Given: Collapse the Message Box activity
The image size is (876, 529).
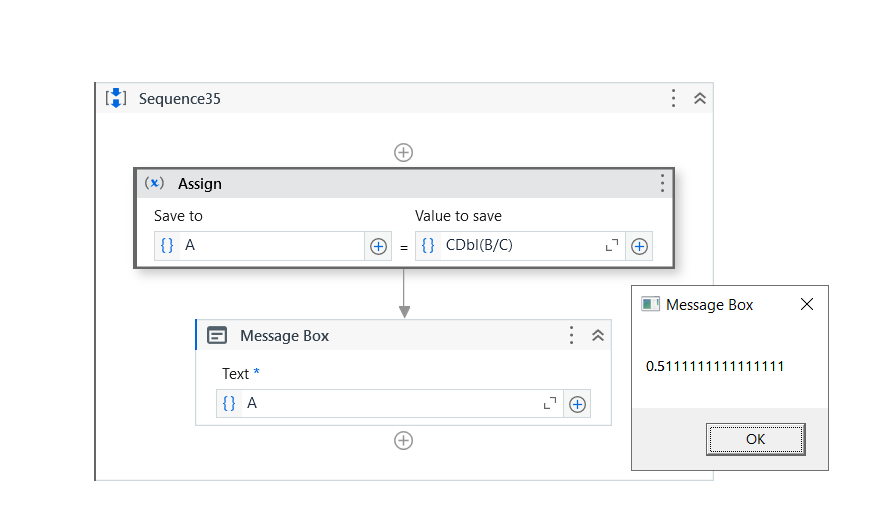Looking at the screenshot, I should 598,335.
